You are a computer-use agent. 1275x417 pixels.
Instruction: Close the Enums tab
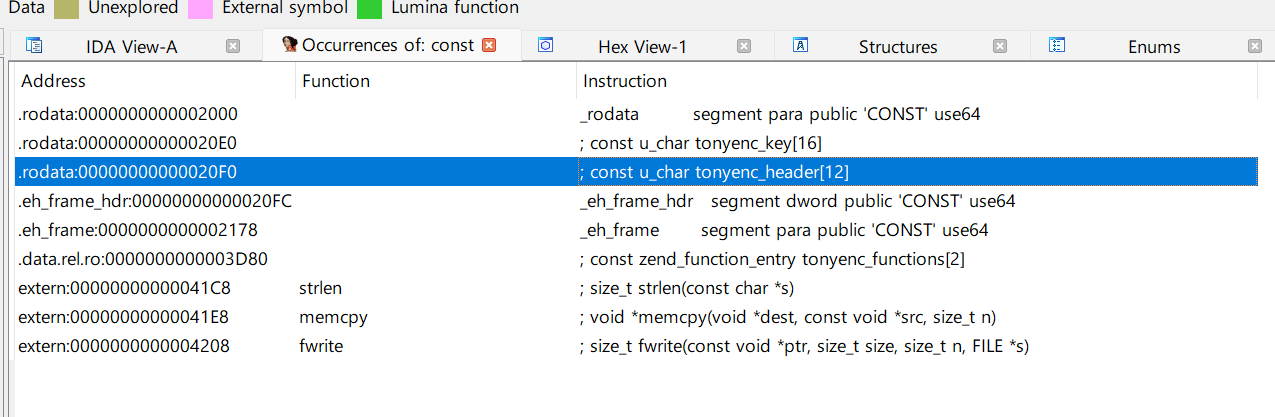click(x=1255, y=46)
